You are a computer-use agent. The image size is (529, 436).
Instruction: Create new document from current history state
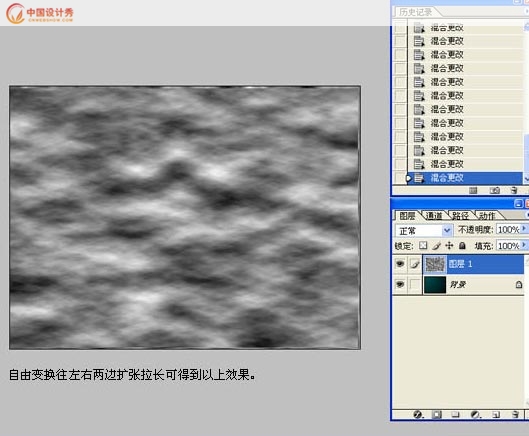click(x=473, y=191)
